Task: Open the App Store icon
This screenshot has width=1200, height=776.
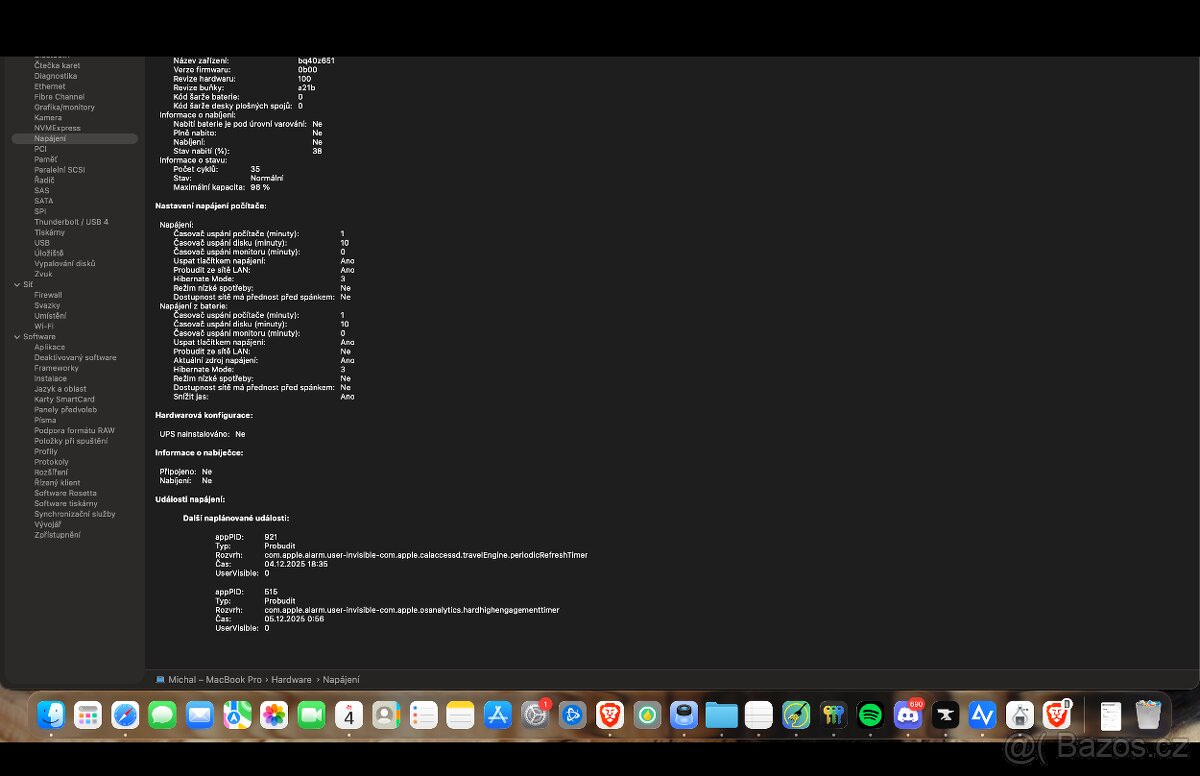Action: click(x=498, y=715)
